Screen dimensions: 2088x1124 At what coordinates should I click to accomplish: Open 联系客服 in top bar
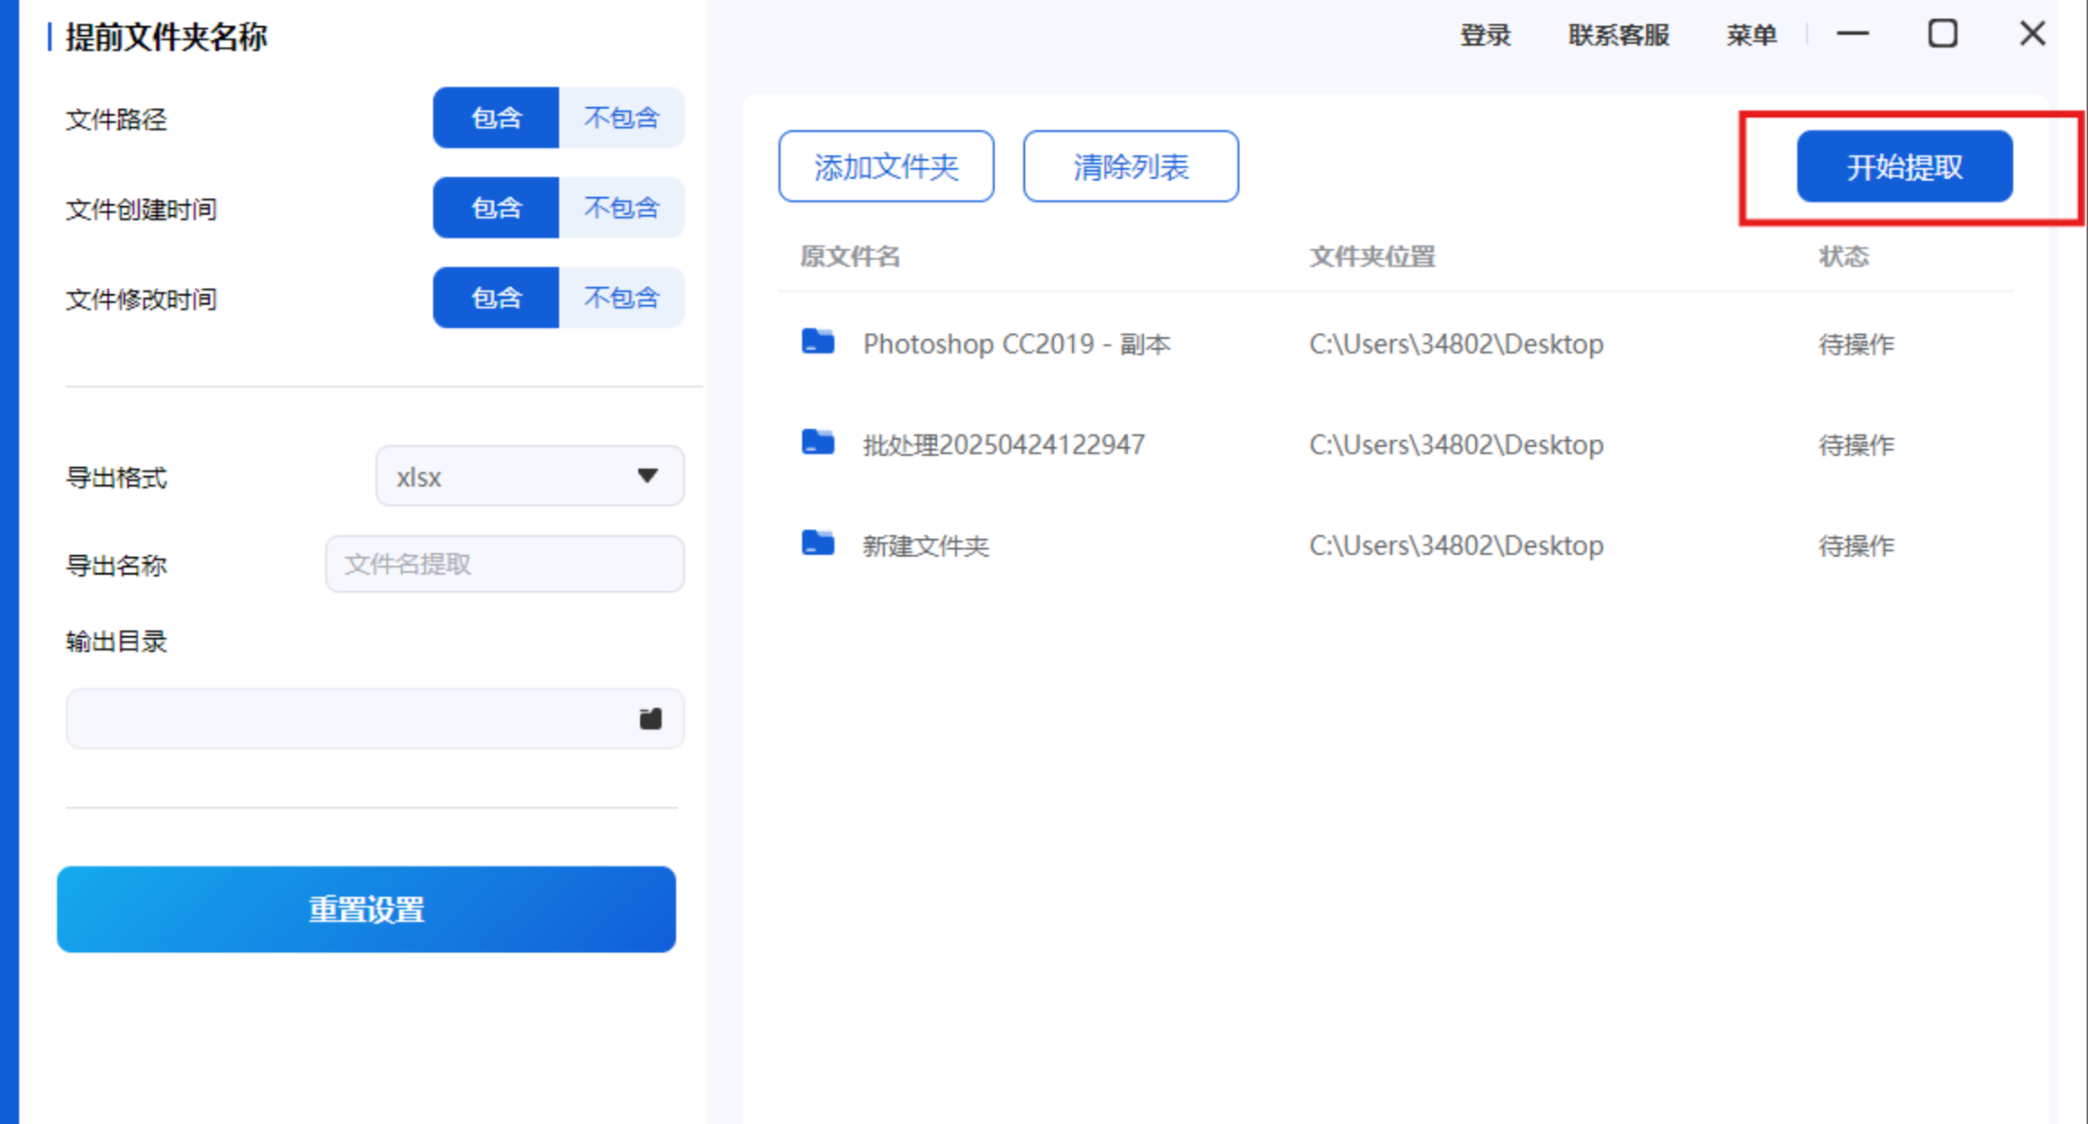(1619, 35)
